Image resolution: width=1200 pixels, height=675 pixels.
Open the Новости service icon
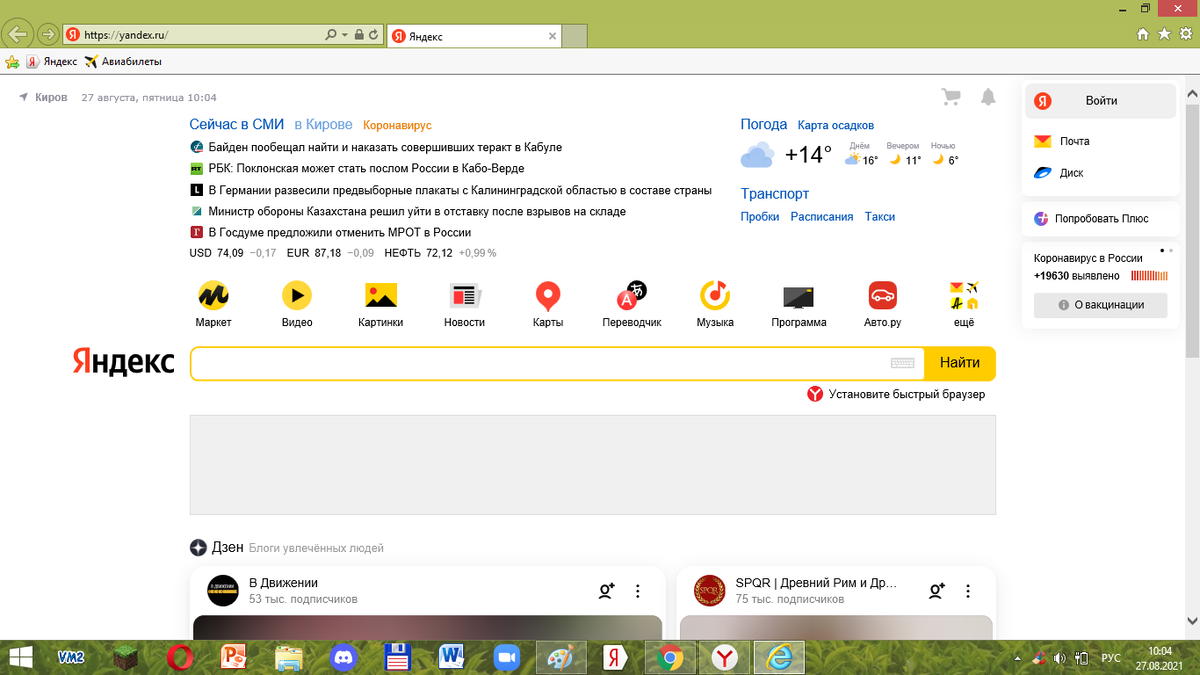465,295
